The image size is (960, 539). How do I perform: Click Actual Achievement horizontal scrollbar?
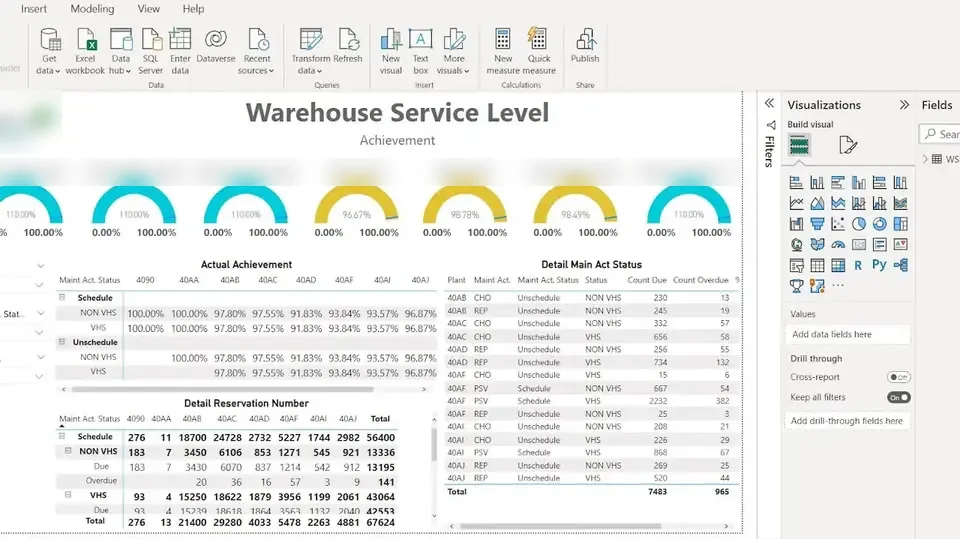click(x=222, y=389)
